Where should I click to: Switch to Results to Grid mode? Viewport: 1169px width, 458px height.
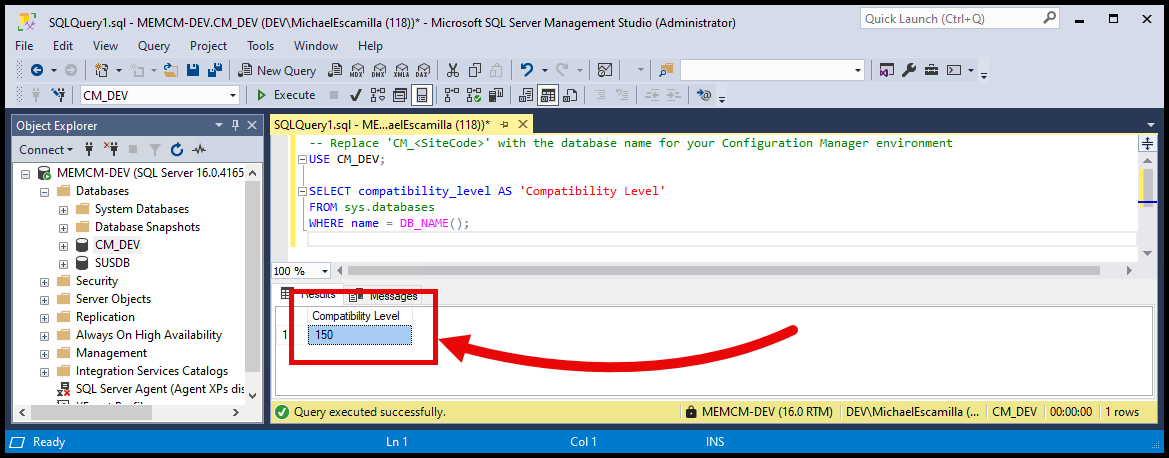tap(549, 95)
